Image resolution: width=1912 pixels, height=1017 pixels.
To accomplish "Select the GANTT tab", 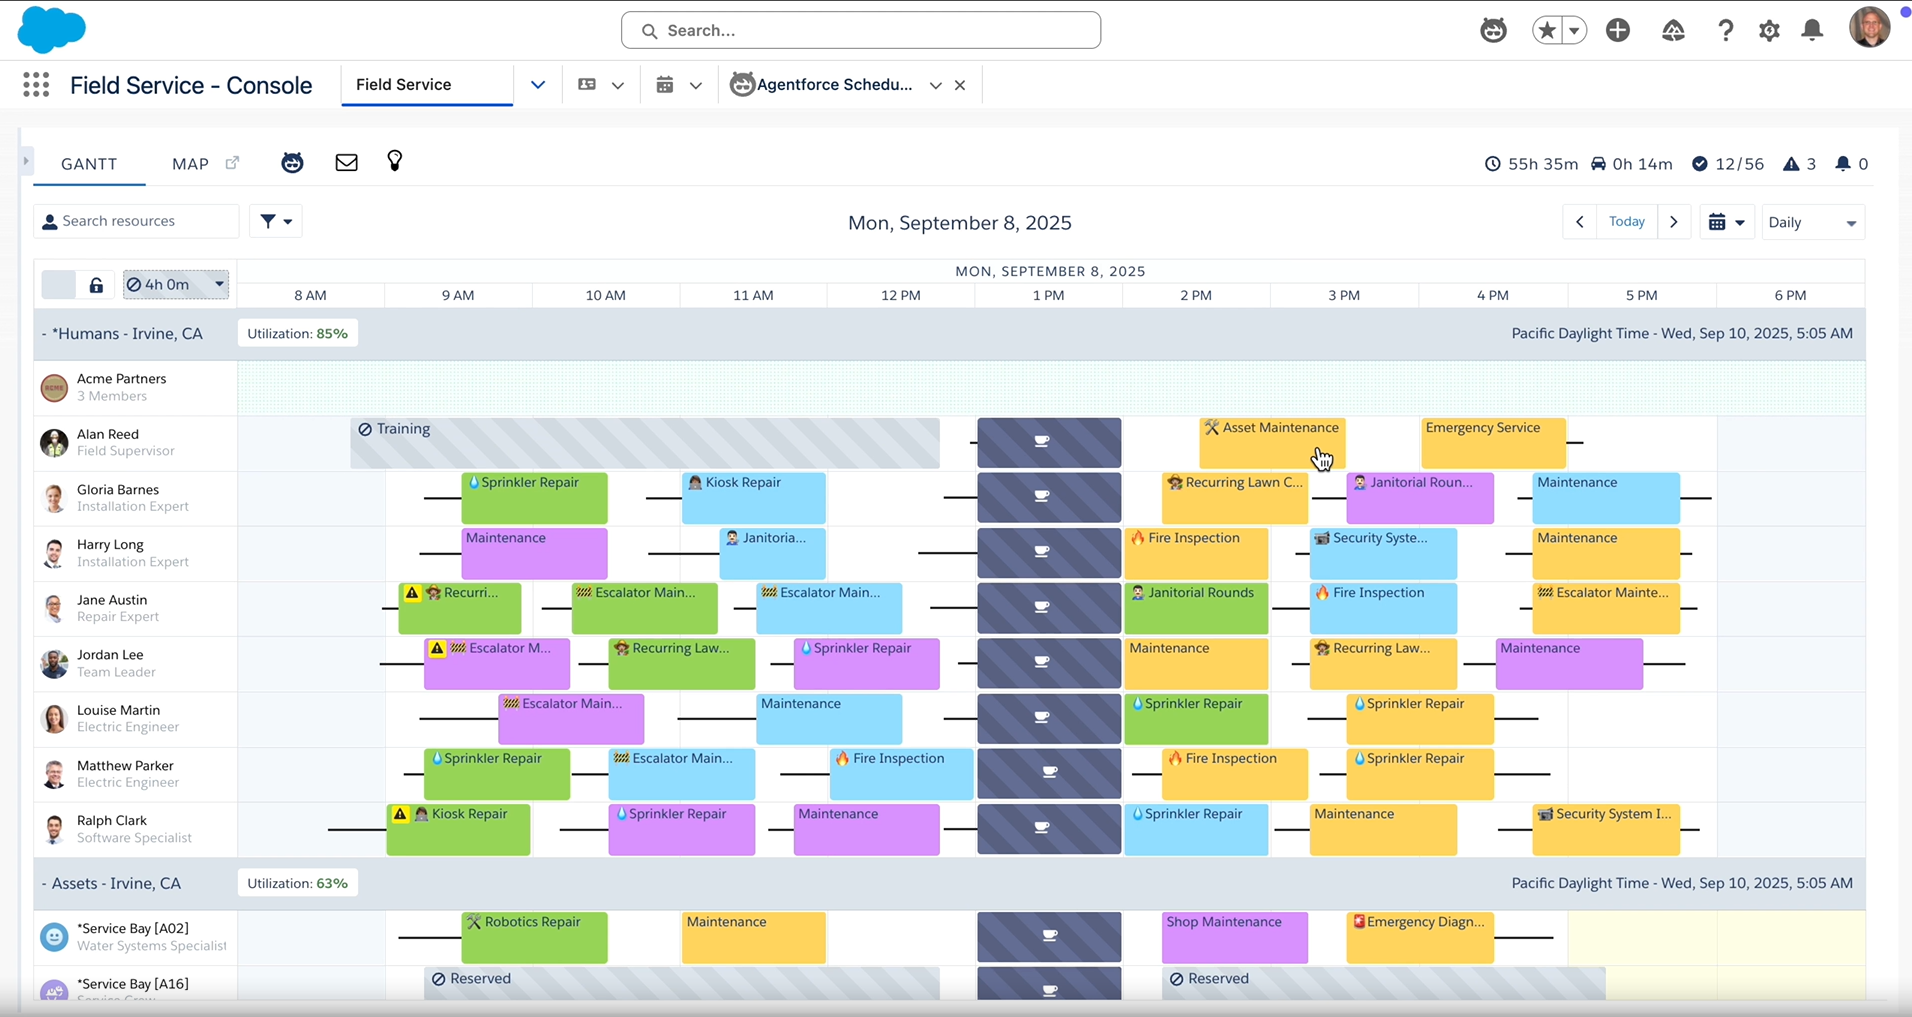I will (89, 164).
